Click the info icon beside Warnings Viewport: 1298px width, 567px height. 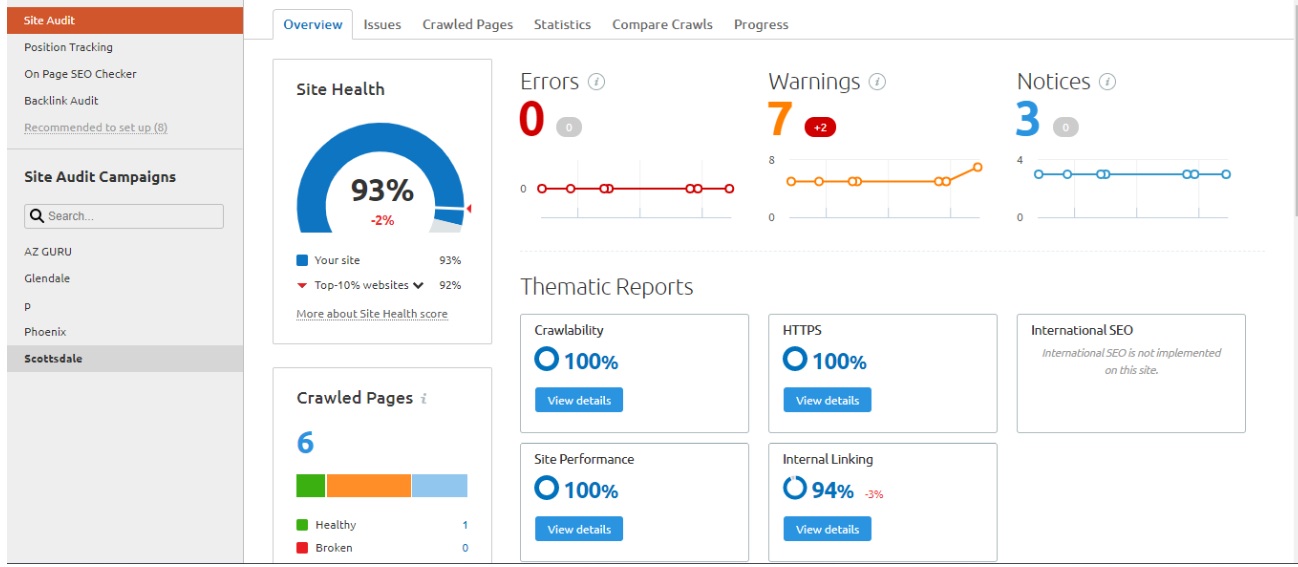877,82
